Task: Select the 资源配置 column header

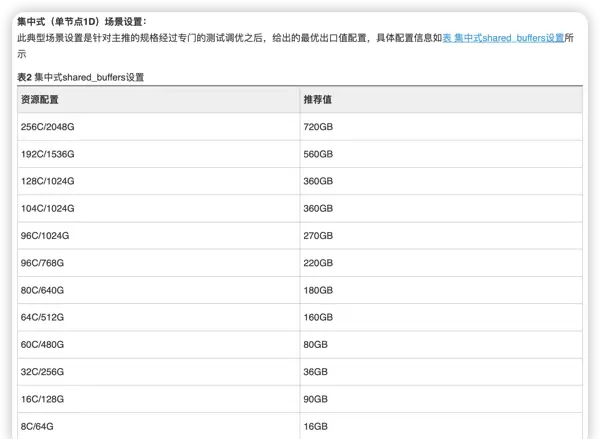Action: point(40,100)
